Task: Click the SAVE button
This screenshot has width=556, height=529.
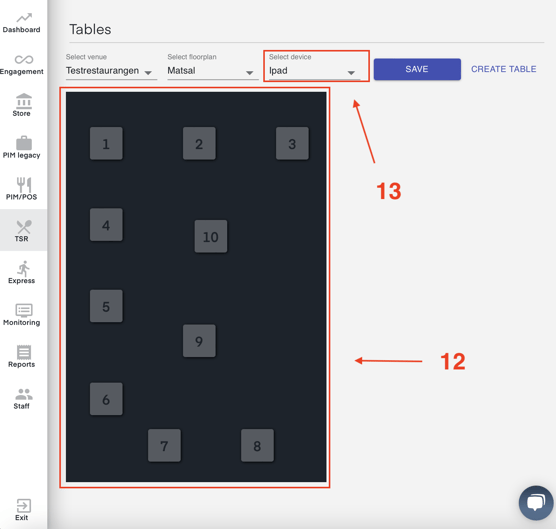Action: (417, 69)
